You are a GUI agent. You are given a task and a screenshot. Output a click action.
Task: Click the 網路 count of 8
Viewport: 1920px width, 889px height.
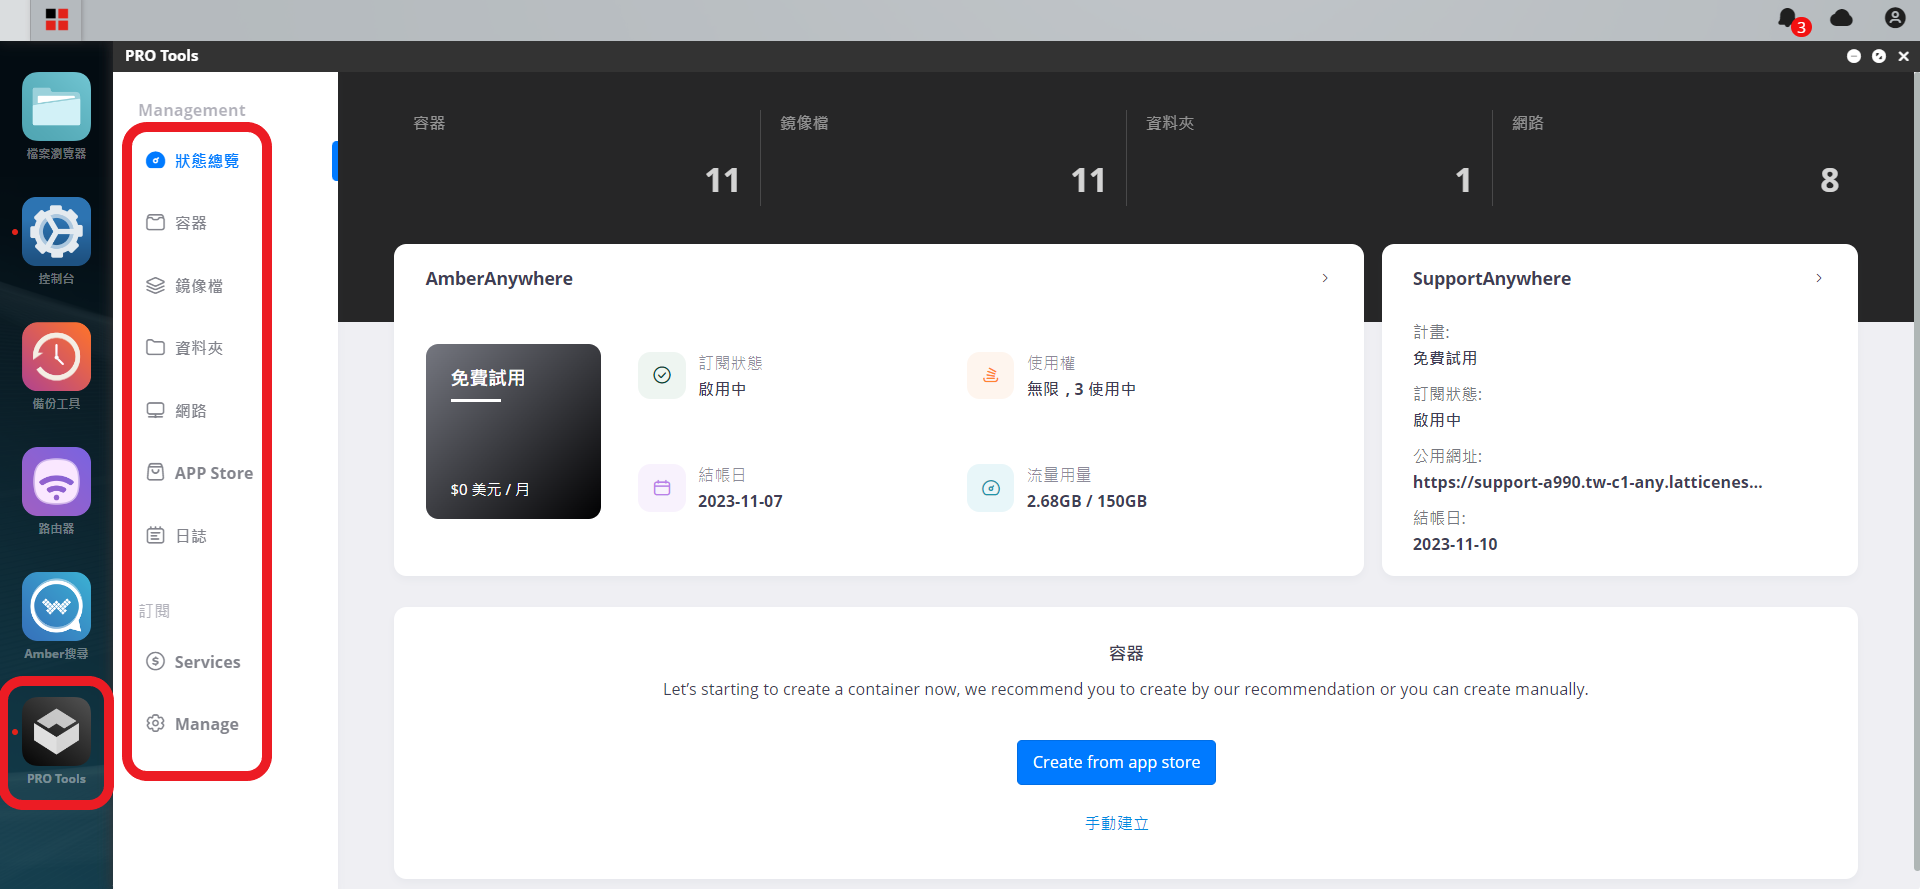coord(1829,180)
